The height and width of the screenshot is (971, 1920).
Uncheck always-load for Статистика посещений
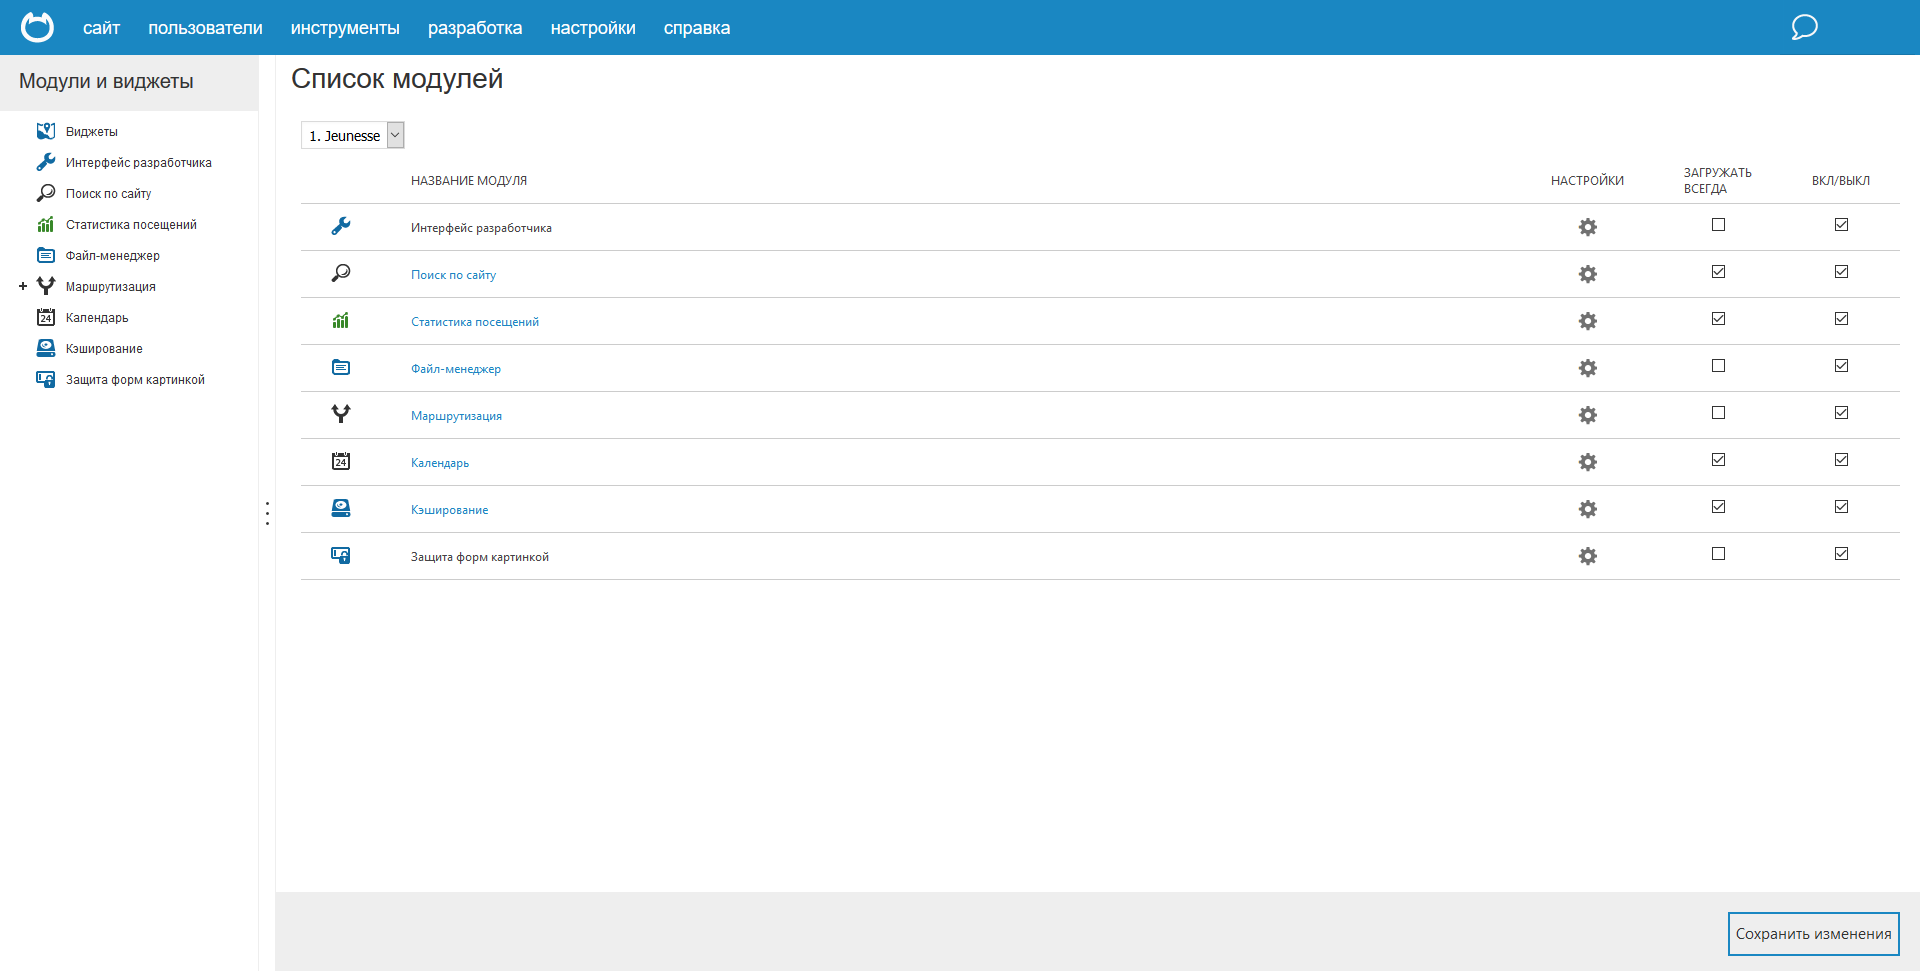pyautogui.click(x=1718, y=319)
